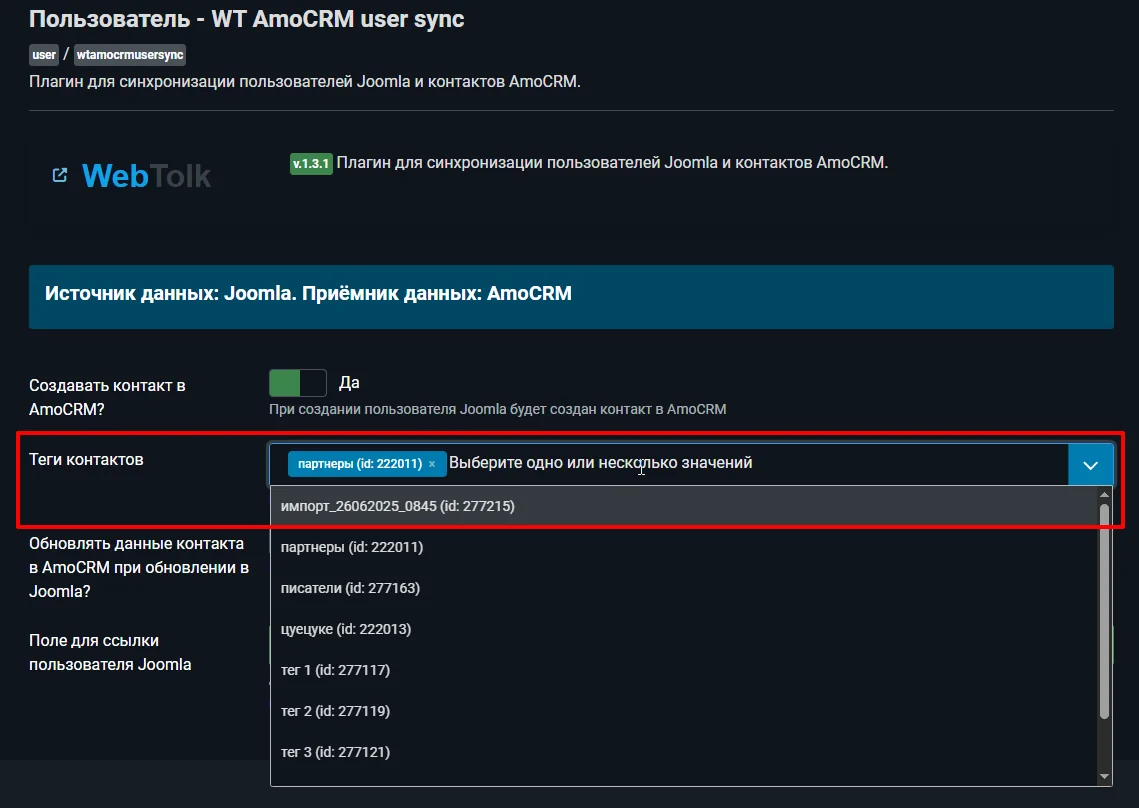Disable the «Создавать контакт в AmoCRM?» switch
1139x808 pixels.
click(297, 383)
